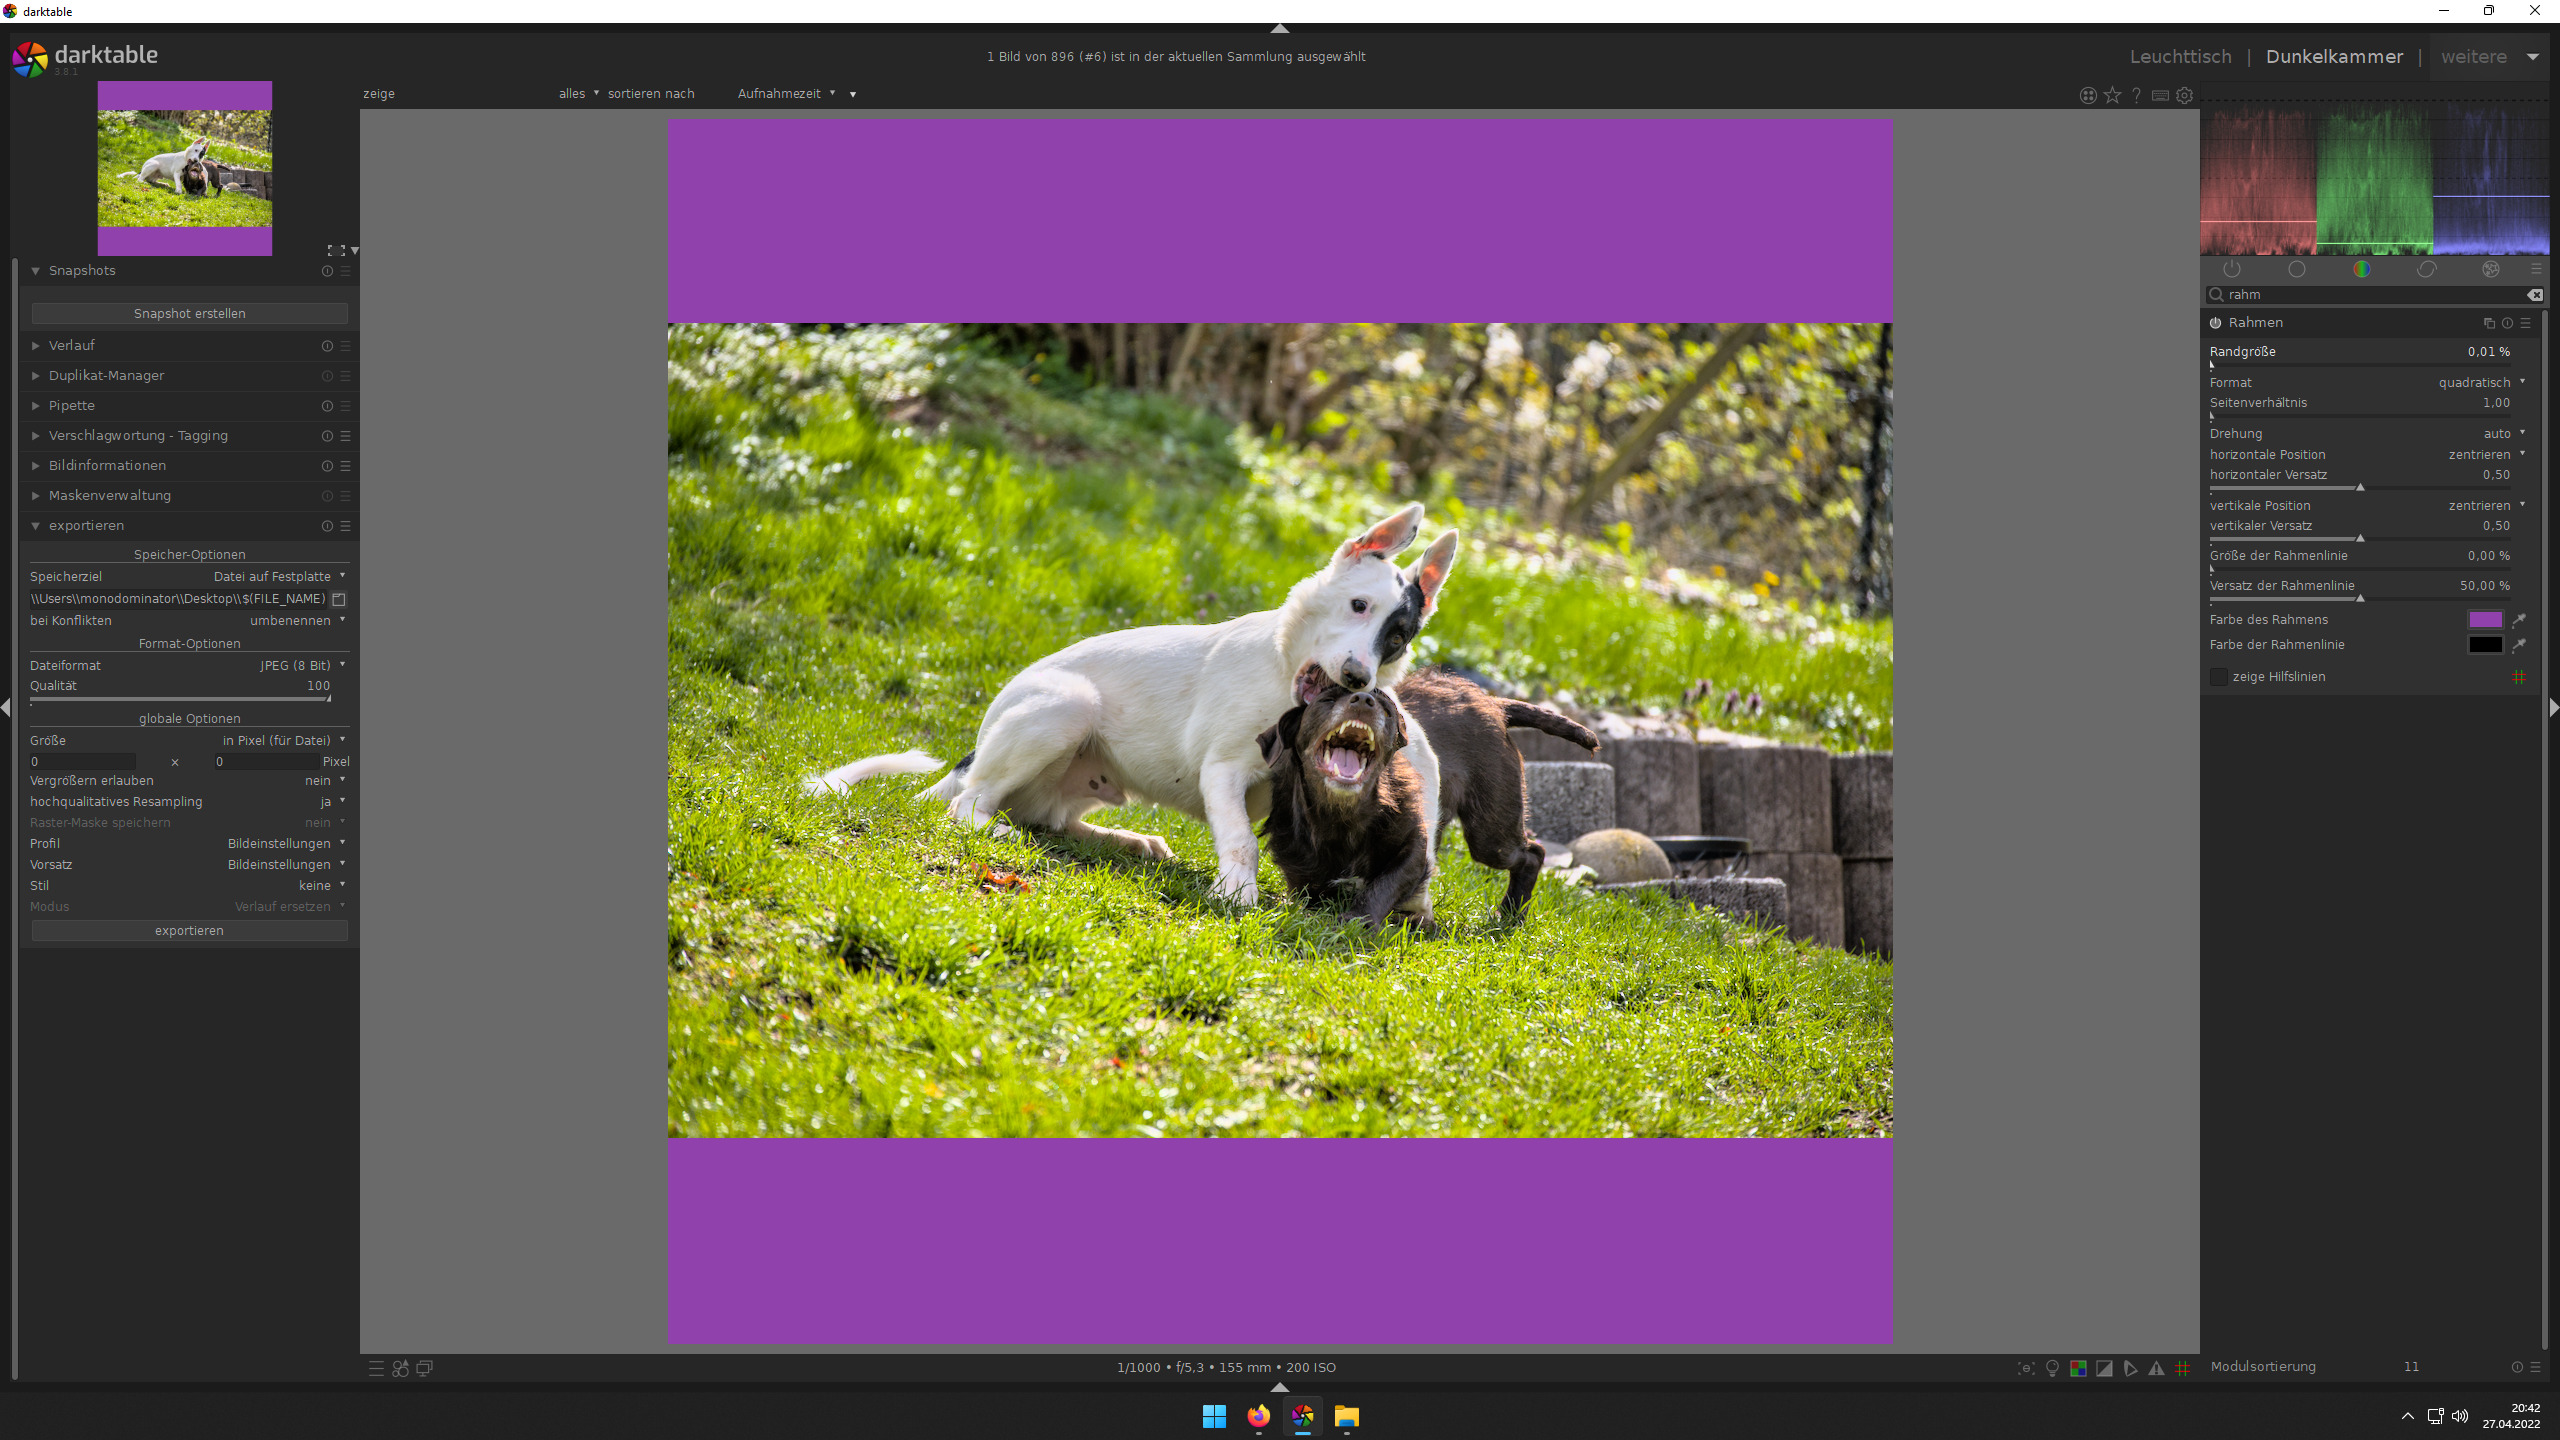
Task: Toggle the soft-proofing lightbulb icon
Action: coord(2052,1368)
